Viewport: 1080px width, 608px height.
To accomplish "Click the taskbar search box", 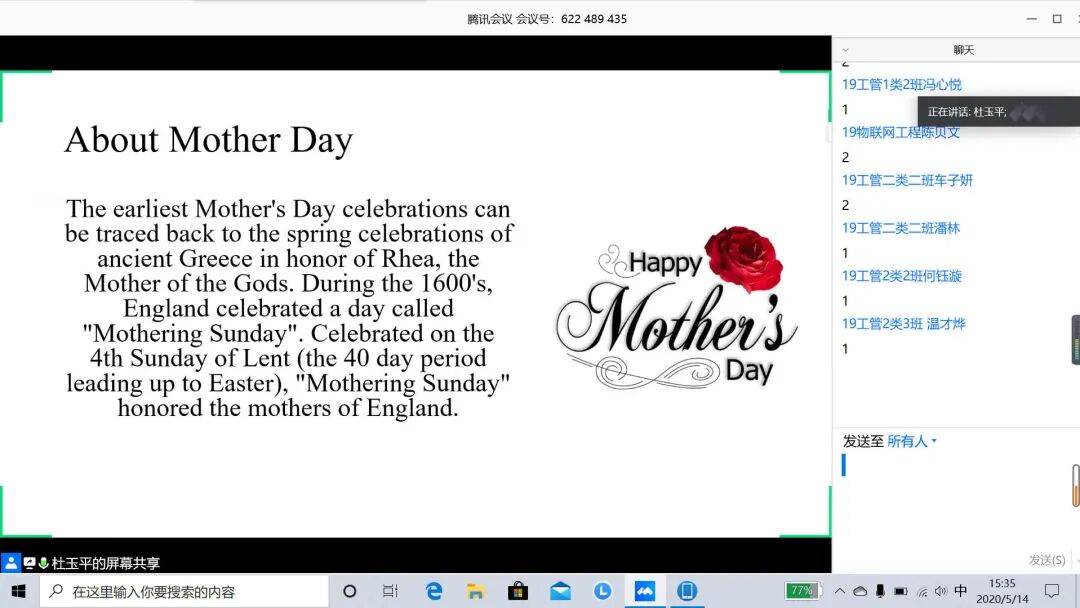I will [184, 591].
